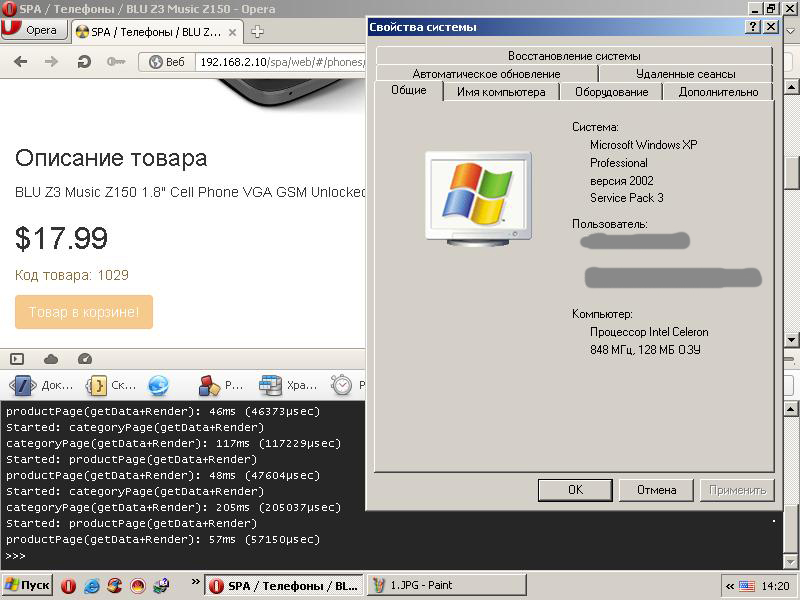
Task: Reload the page with the refresh icon
Action: pyautogui.click(x=84, y=62)
